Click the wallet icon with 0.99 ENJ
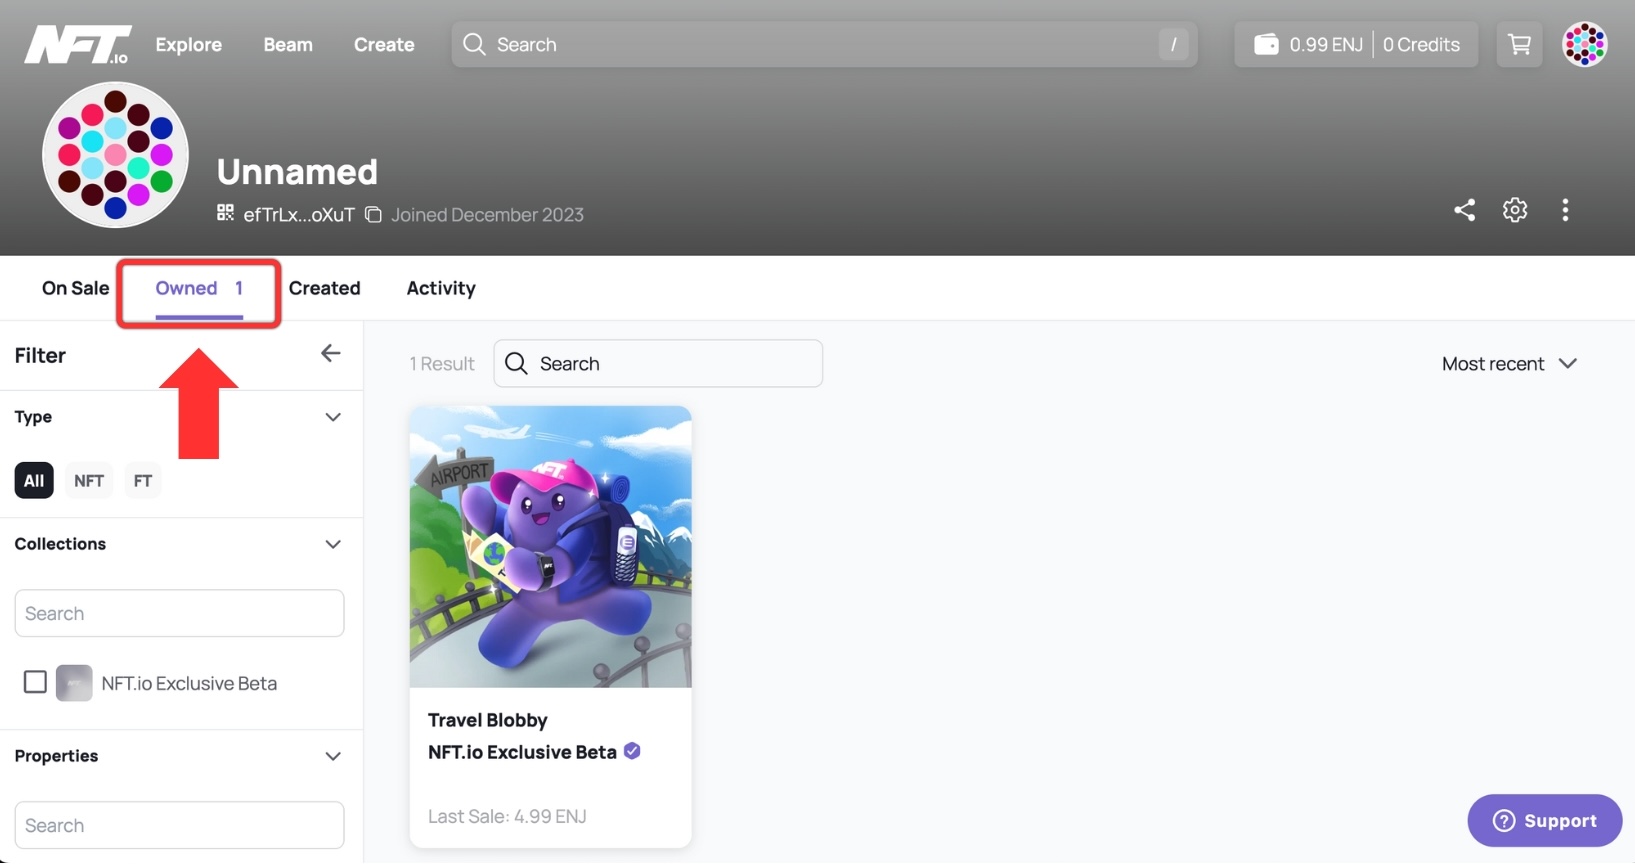Image resolution: width=1635 pixels, height=864 pixels. point(1266,44)
